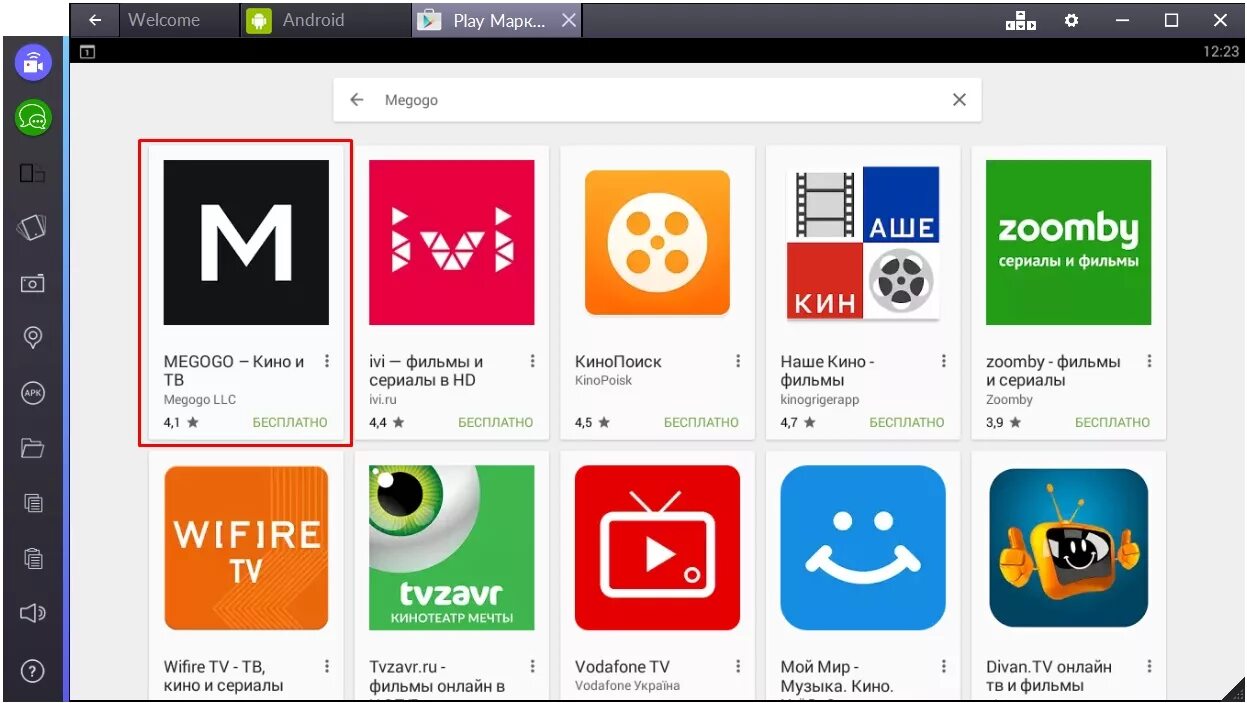The image size is (1247, 703).
Task: Open the overflow menu for Vodafone TV
Action: point(738,666)
